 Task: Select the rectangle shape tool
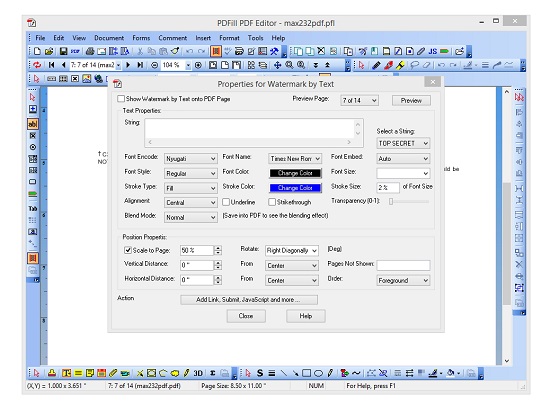point(306,373)
